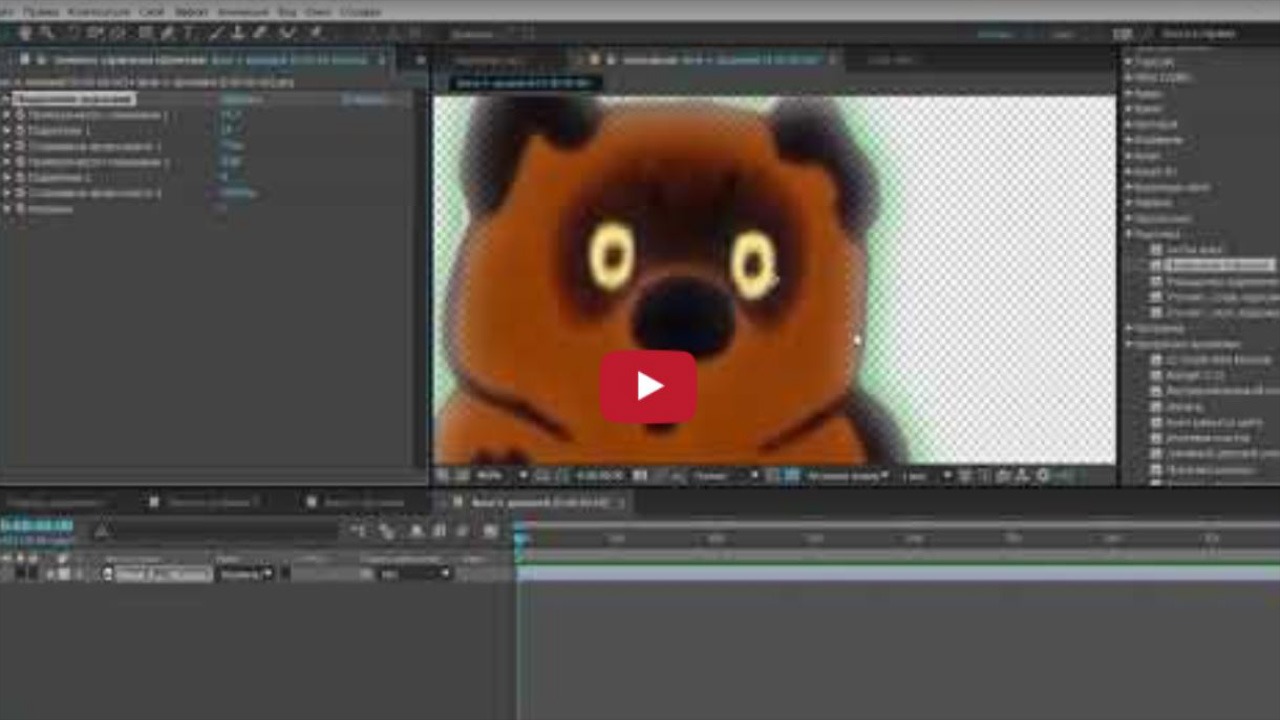1280x720 pixels.
Task: Select the Rectangle shape tool
Action: [x=145, y=33]
